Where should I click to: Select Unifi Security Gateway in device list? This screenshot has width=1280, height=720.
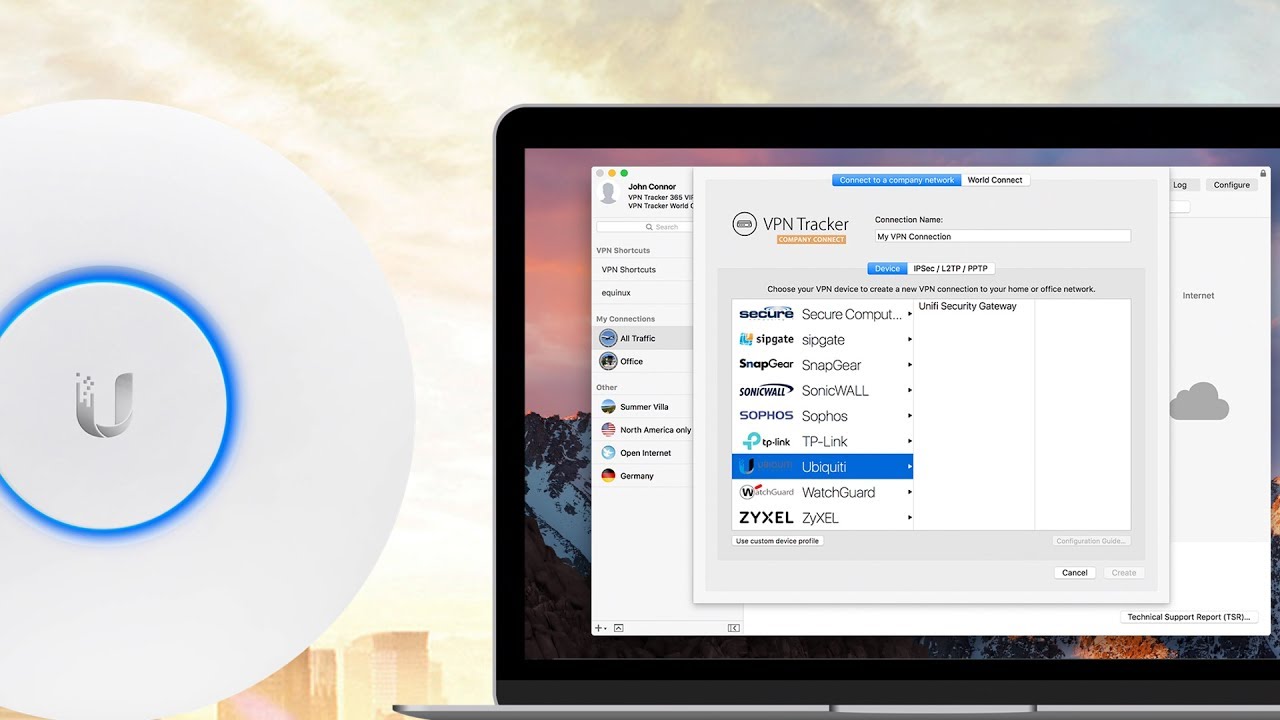click(x=968, y=306)
